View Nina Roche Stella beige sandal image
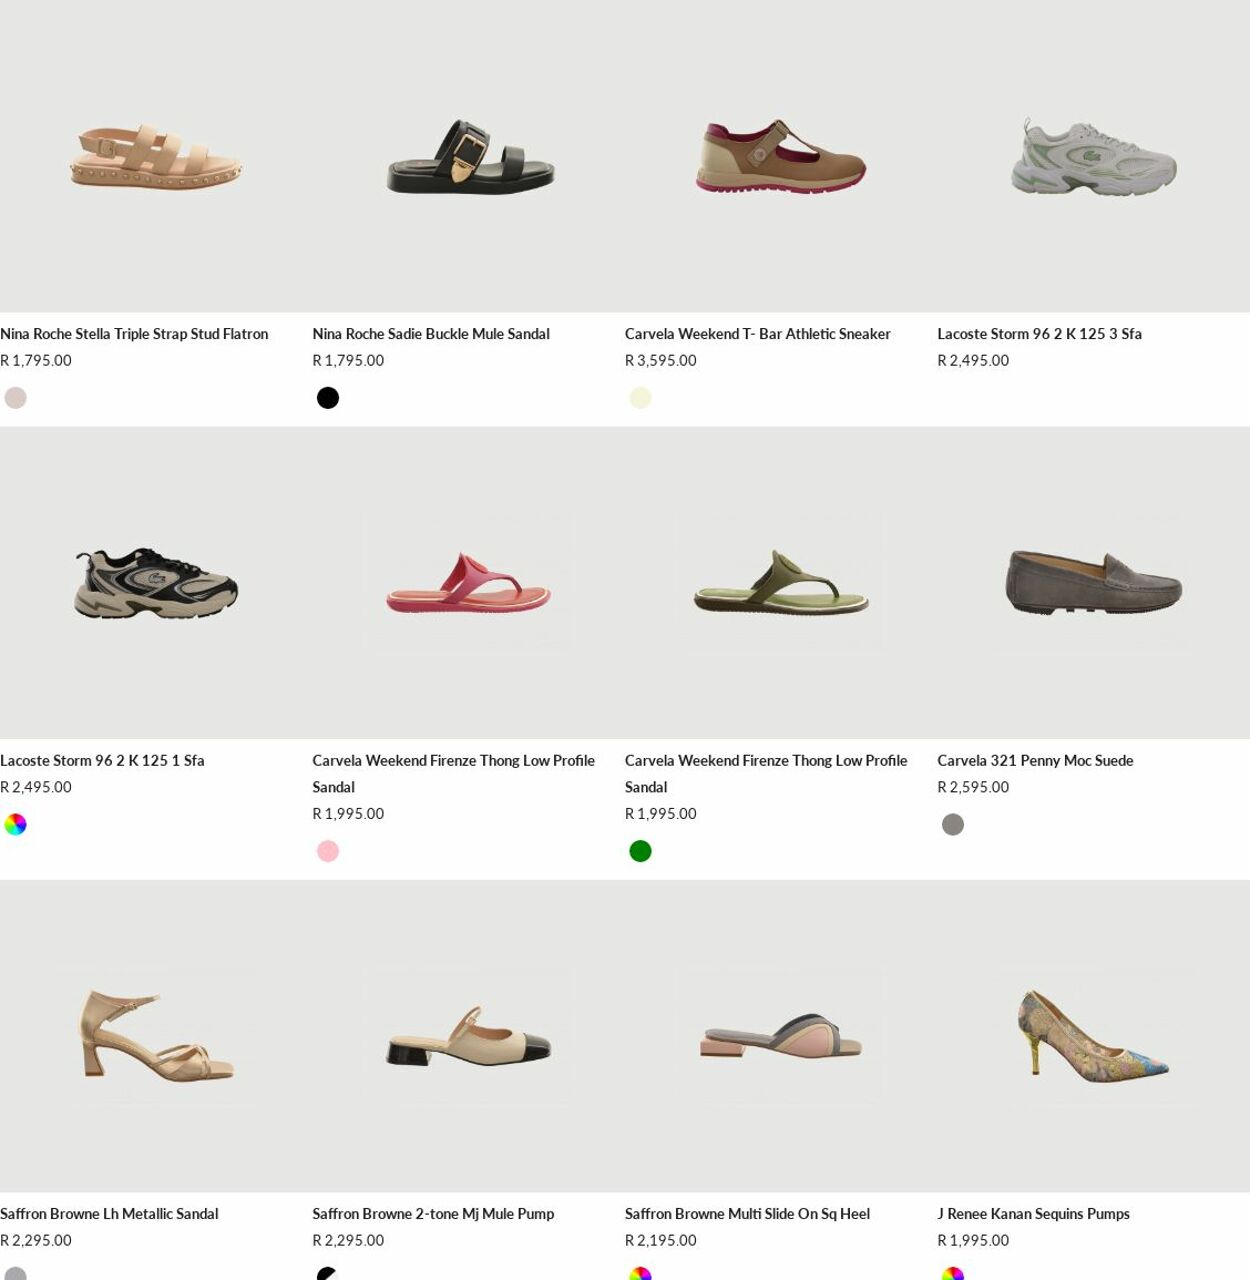This screenshot has height=1280, width=1250. point(156,156)
